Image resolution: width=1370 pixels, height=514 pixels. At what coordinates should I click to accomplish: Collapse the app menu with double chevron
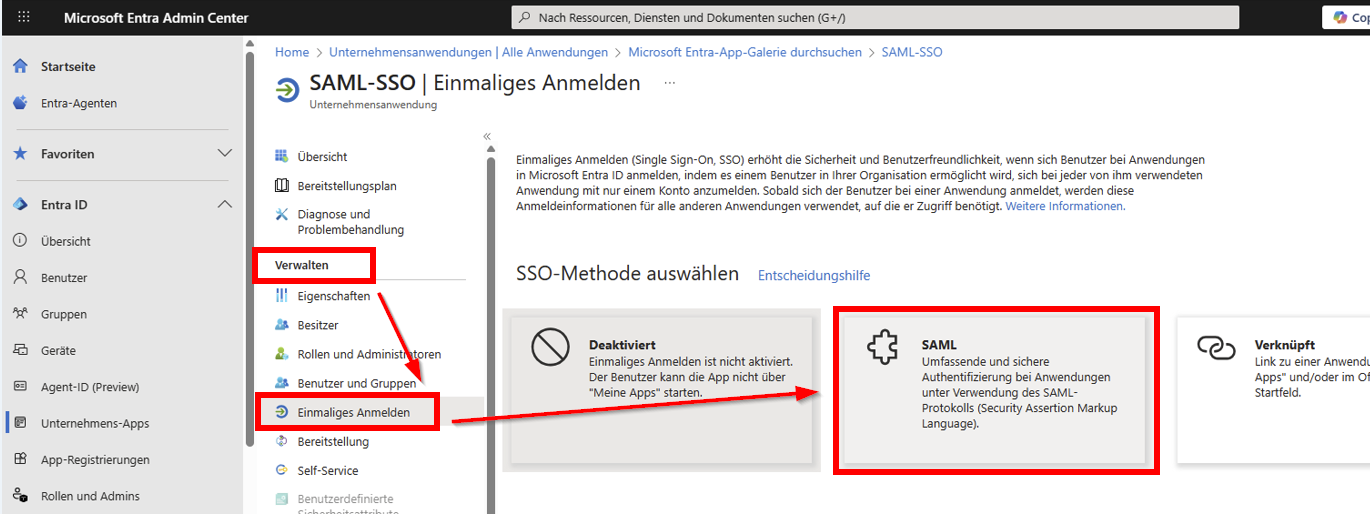tap(487, 136)
